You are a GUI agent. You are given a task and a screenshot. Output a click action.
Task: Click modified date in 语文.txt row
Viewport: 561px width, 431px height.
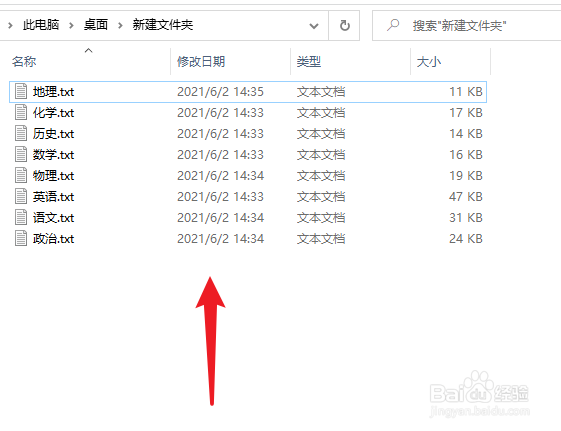point(220,217)
